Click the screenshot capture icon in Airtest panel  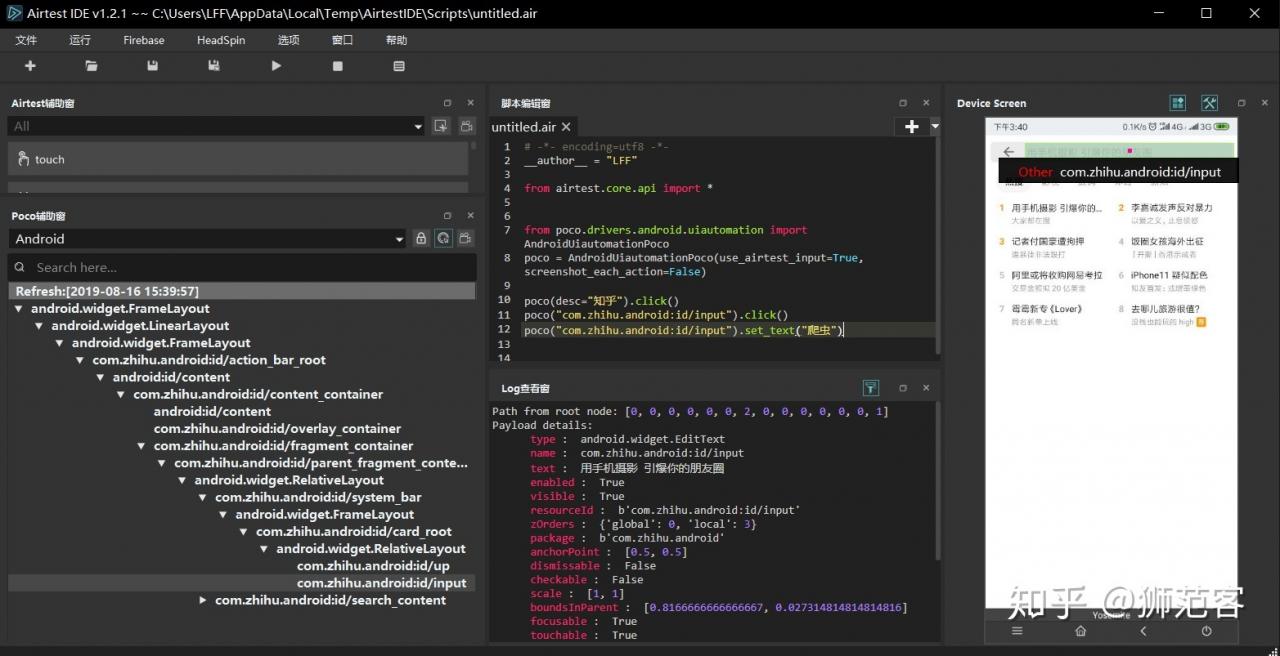coord(441,126)
